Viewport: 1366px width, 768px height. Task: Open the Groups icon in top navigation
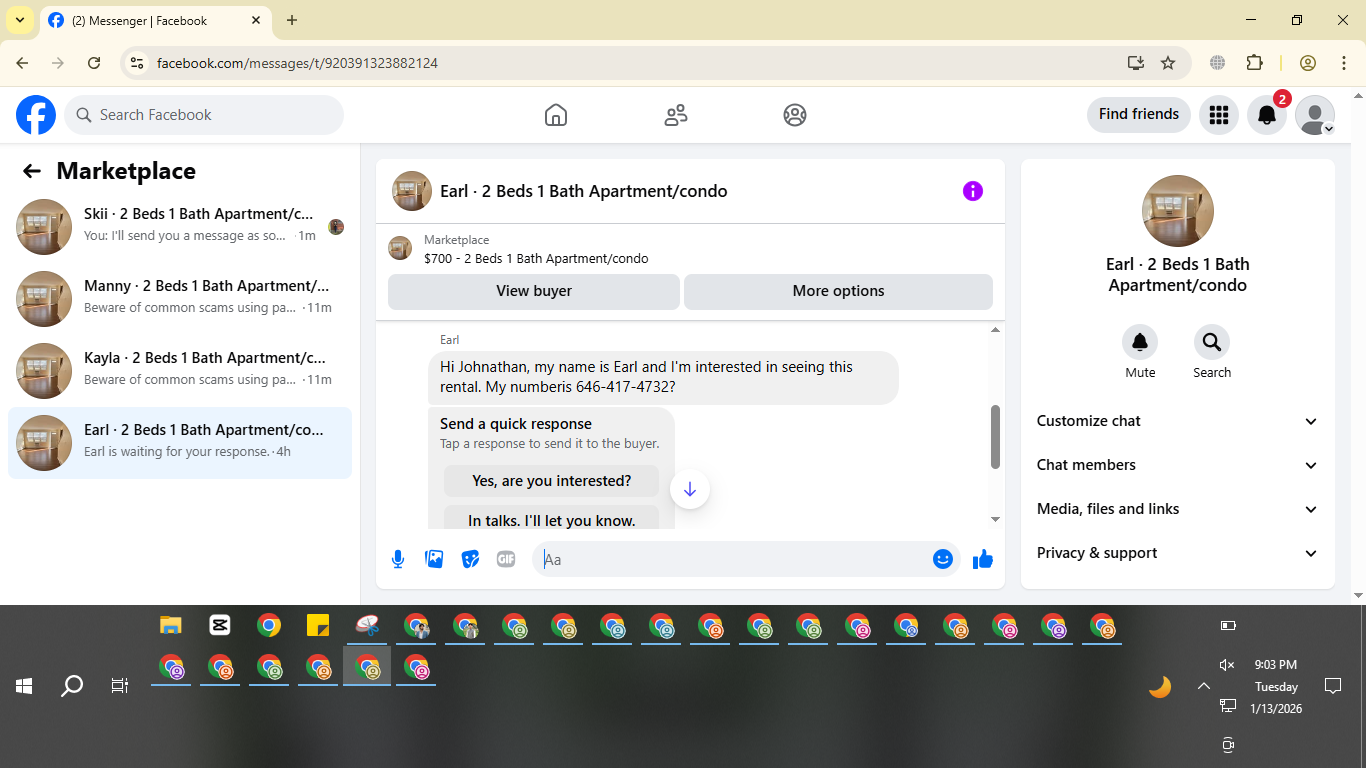[795, 115]
